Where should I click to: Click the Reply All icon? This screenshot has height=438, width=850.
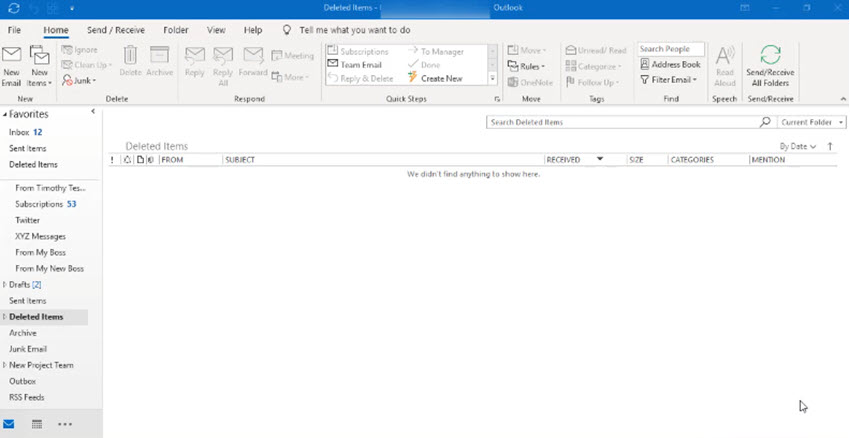[223, 66]
